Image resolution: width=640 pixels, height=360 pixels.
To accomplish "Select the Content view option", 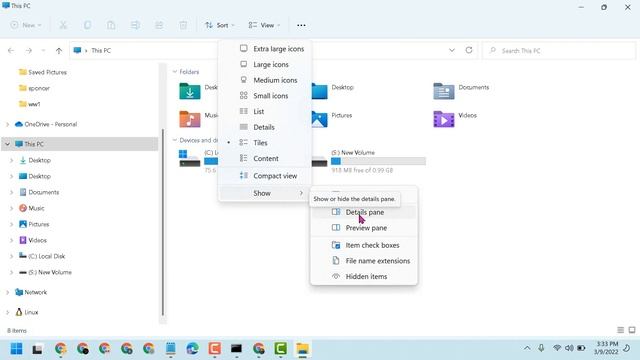I will pyautogui.click(x=265, y=158).
